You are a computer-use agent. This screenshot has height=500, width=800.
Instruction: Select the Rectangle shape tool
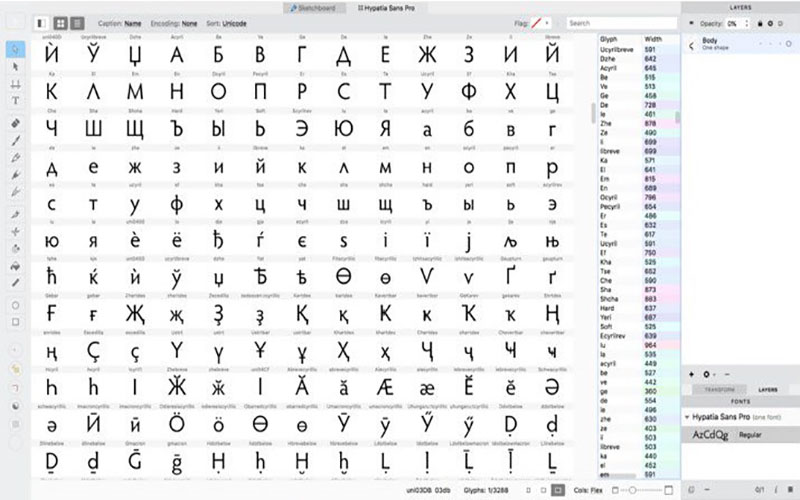(x=15, y=321)
